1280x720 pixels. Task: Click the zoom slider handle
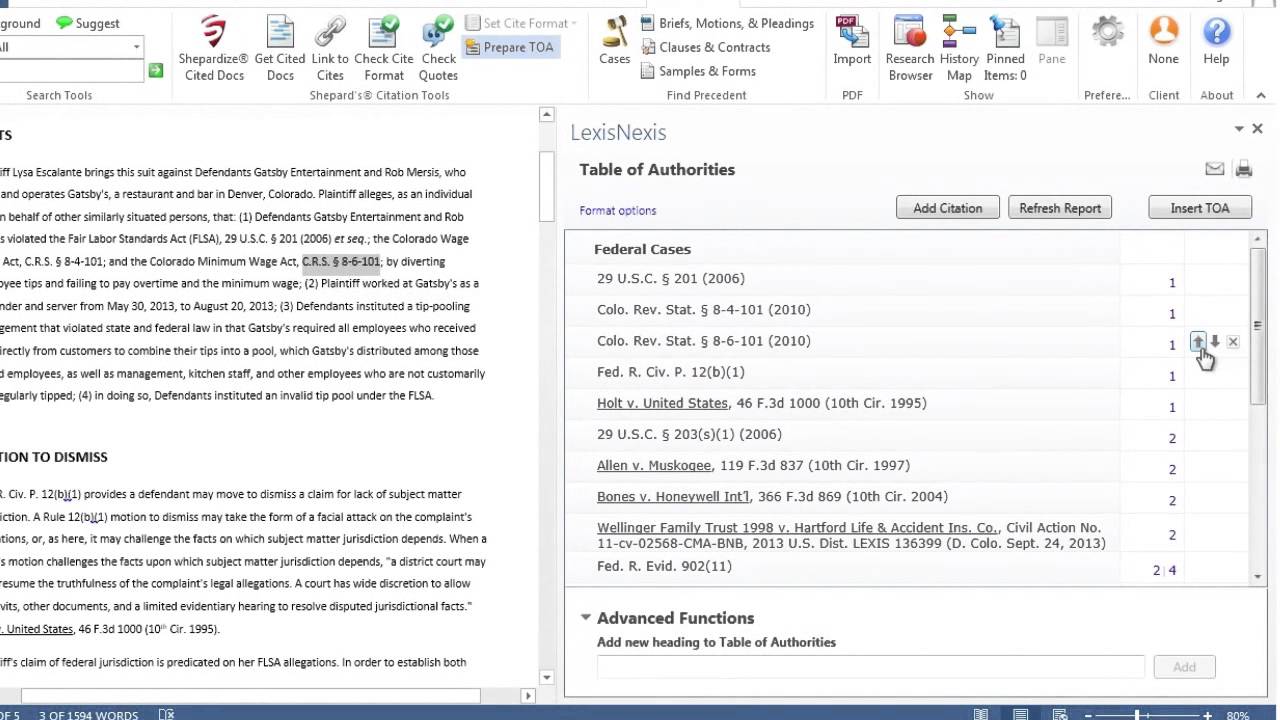tap(1138, 714)
